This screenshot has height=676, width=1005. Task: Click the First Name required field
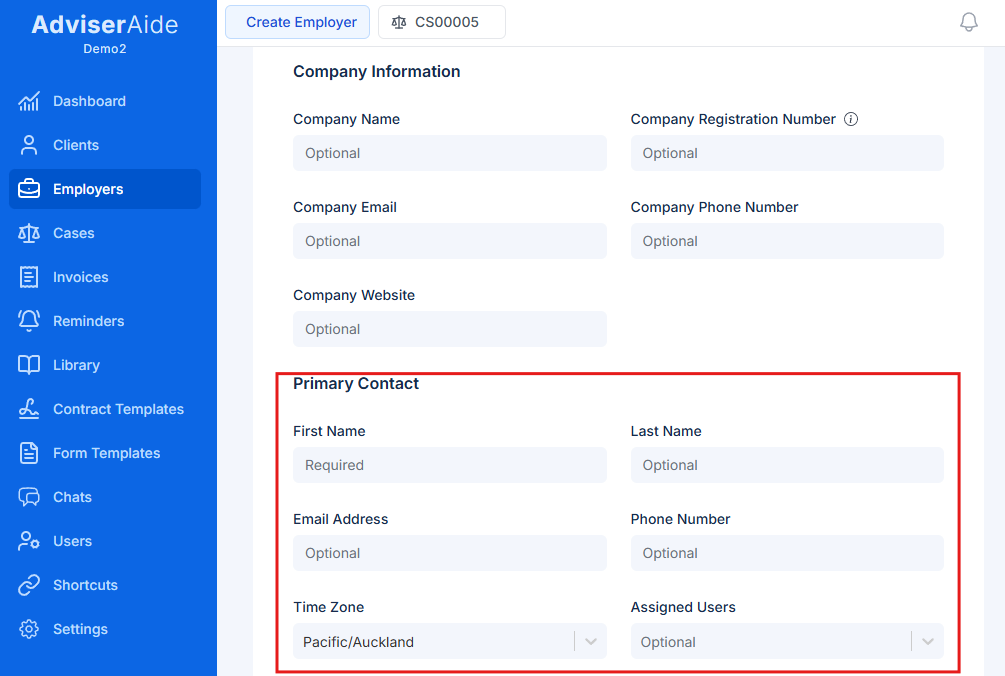coord(450,465)
